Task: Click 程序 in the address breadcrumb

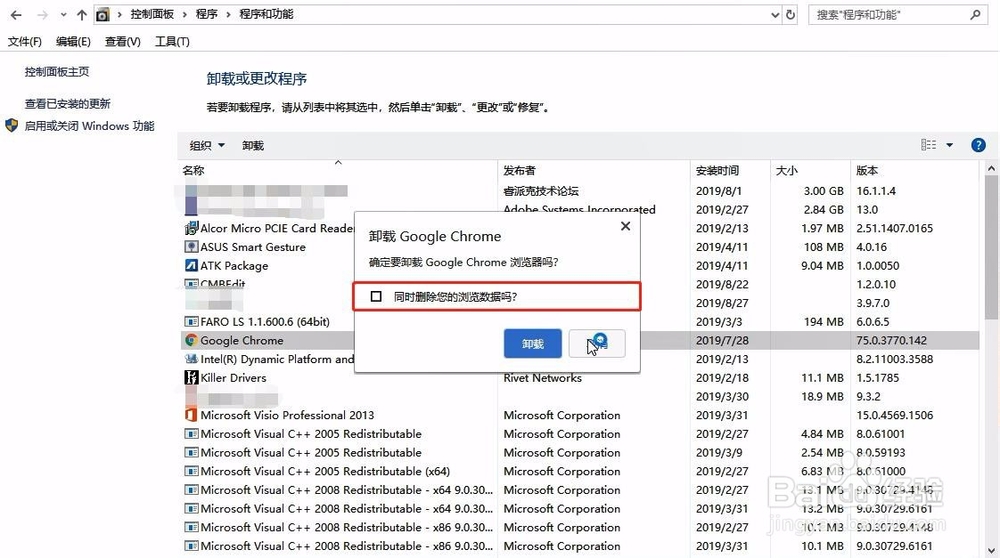Action: click(207, 14)
